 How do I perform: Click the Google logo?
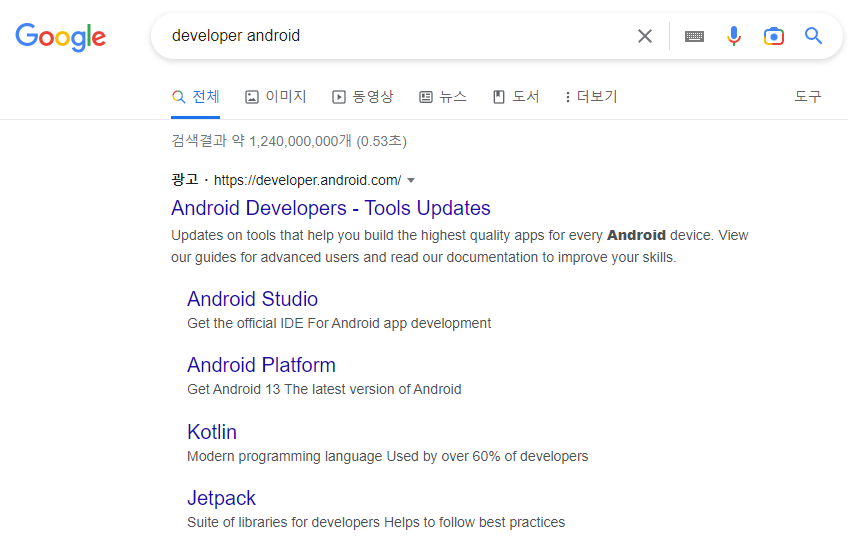point(61,37)
